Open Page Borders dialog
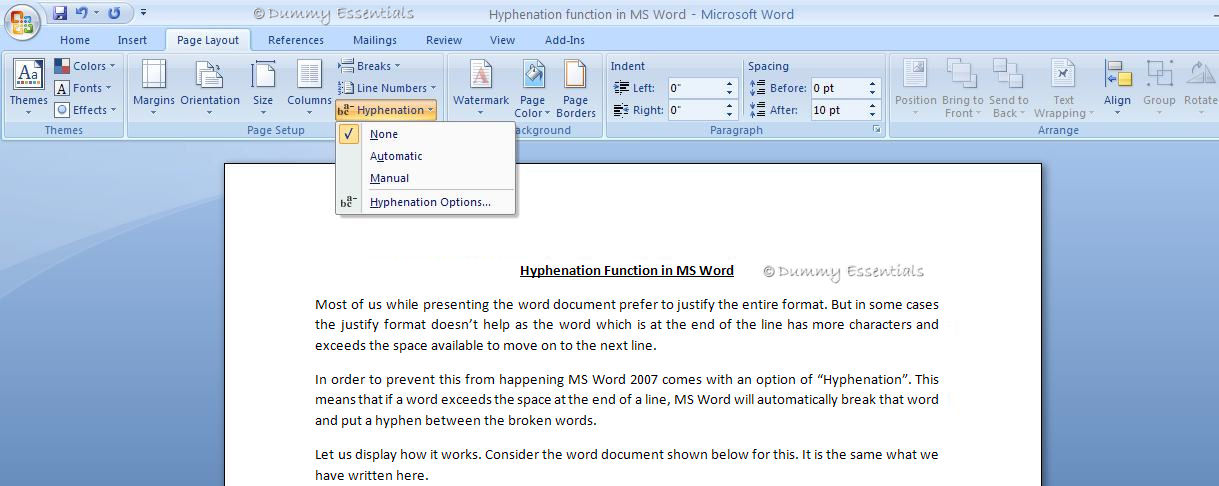 tap(576, 88)
